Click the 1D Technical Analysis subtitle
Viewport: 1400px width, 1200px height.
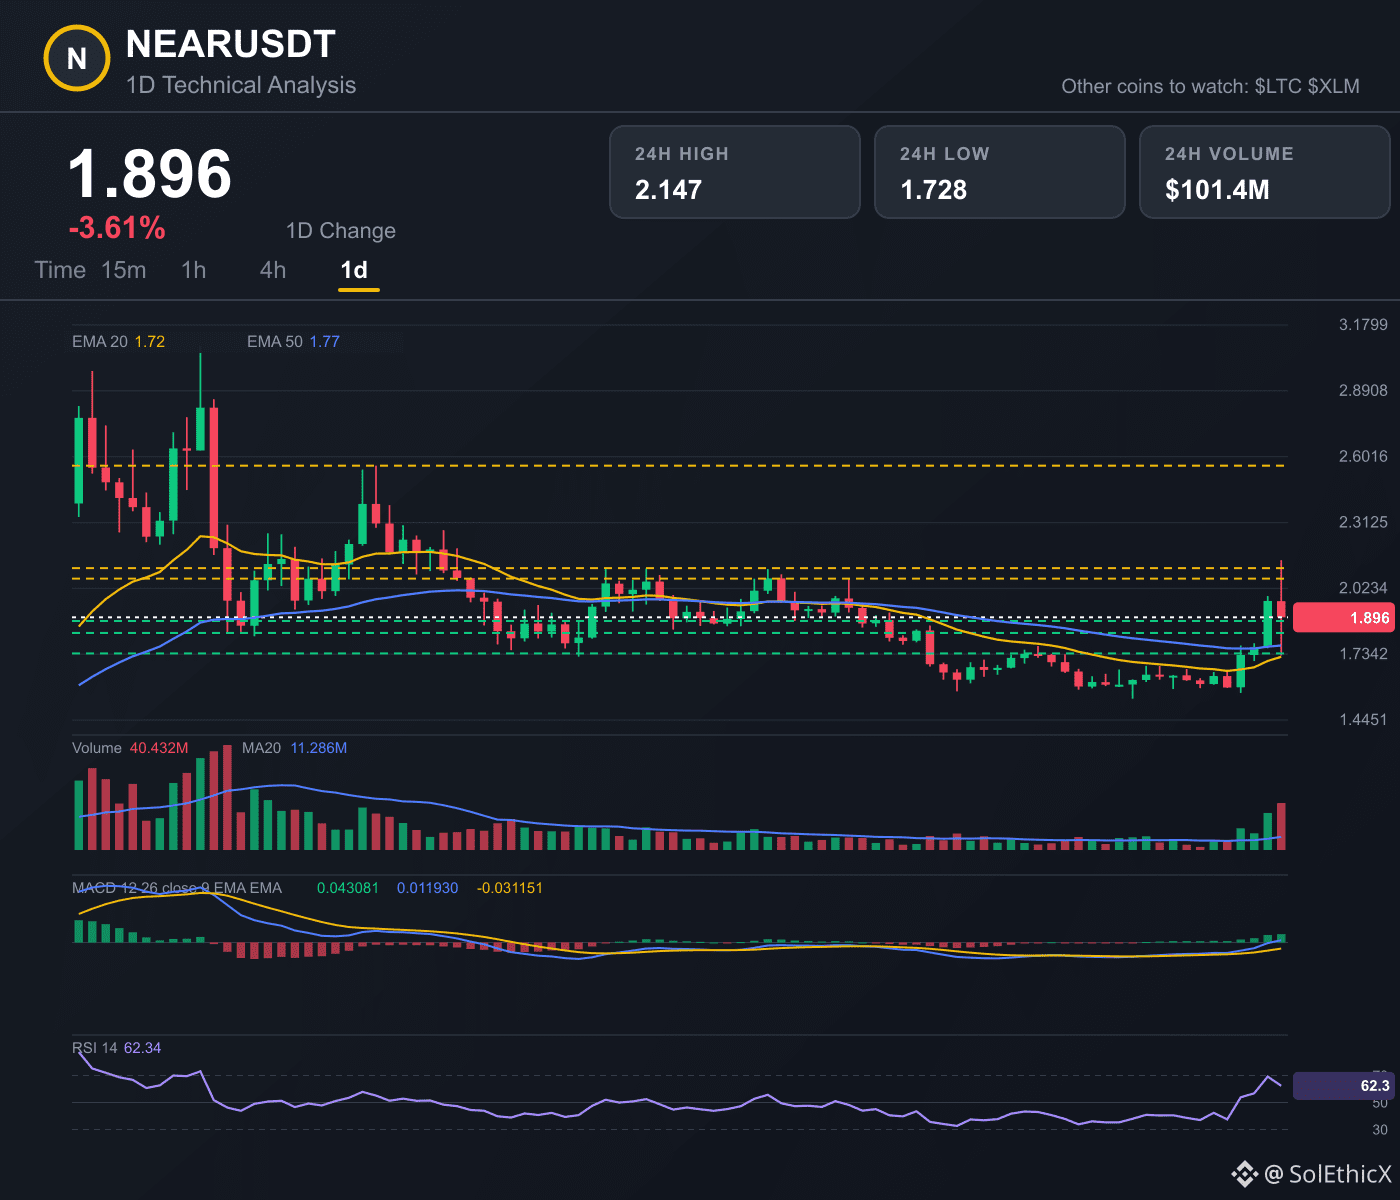(241, 85)
